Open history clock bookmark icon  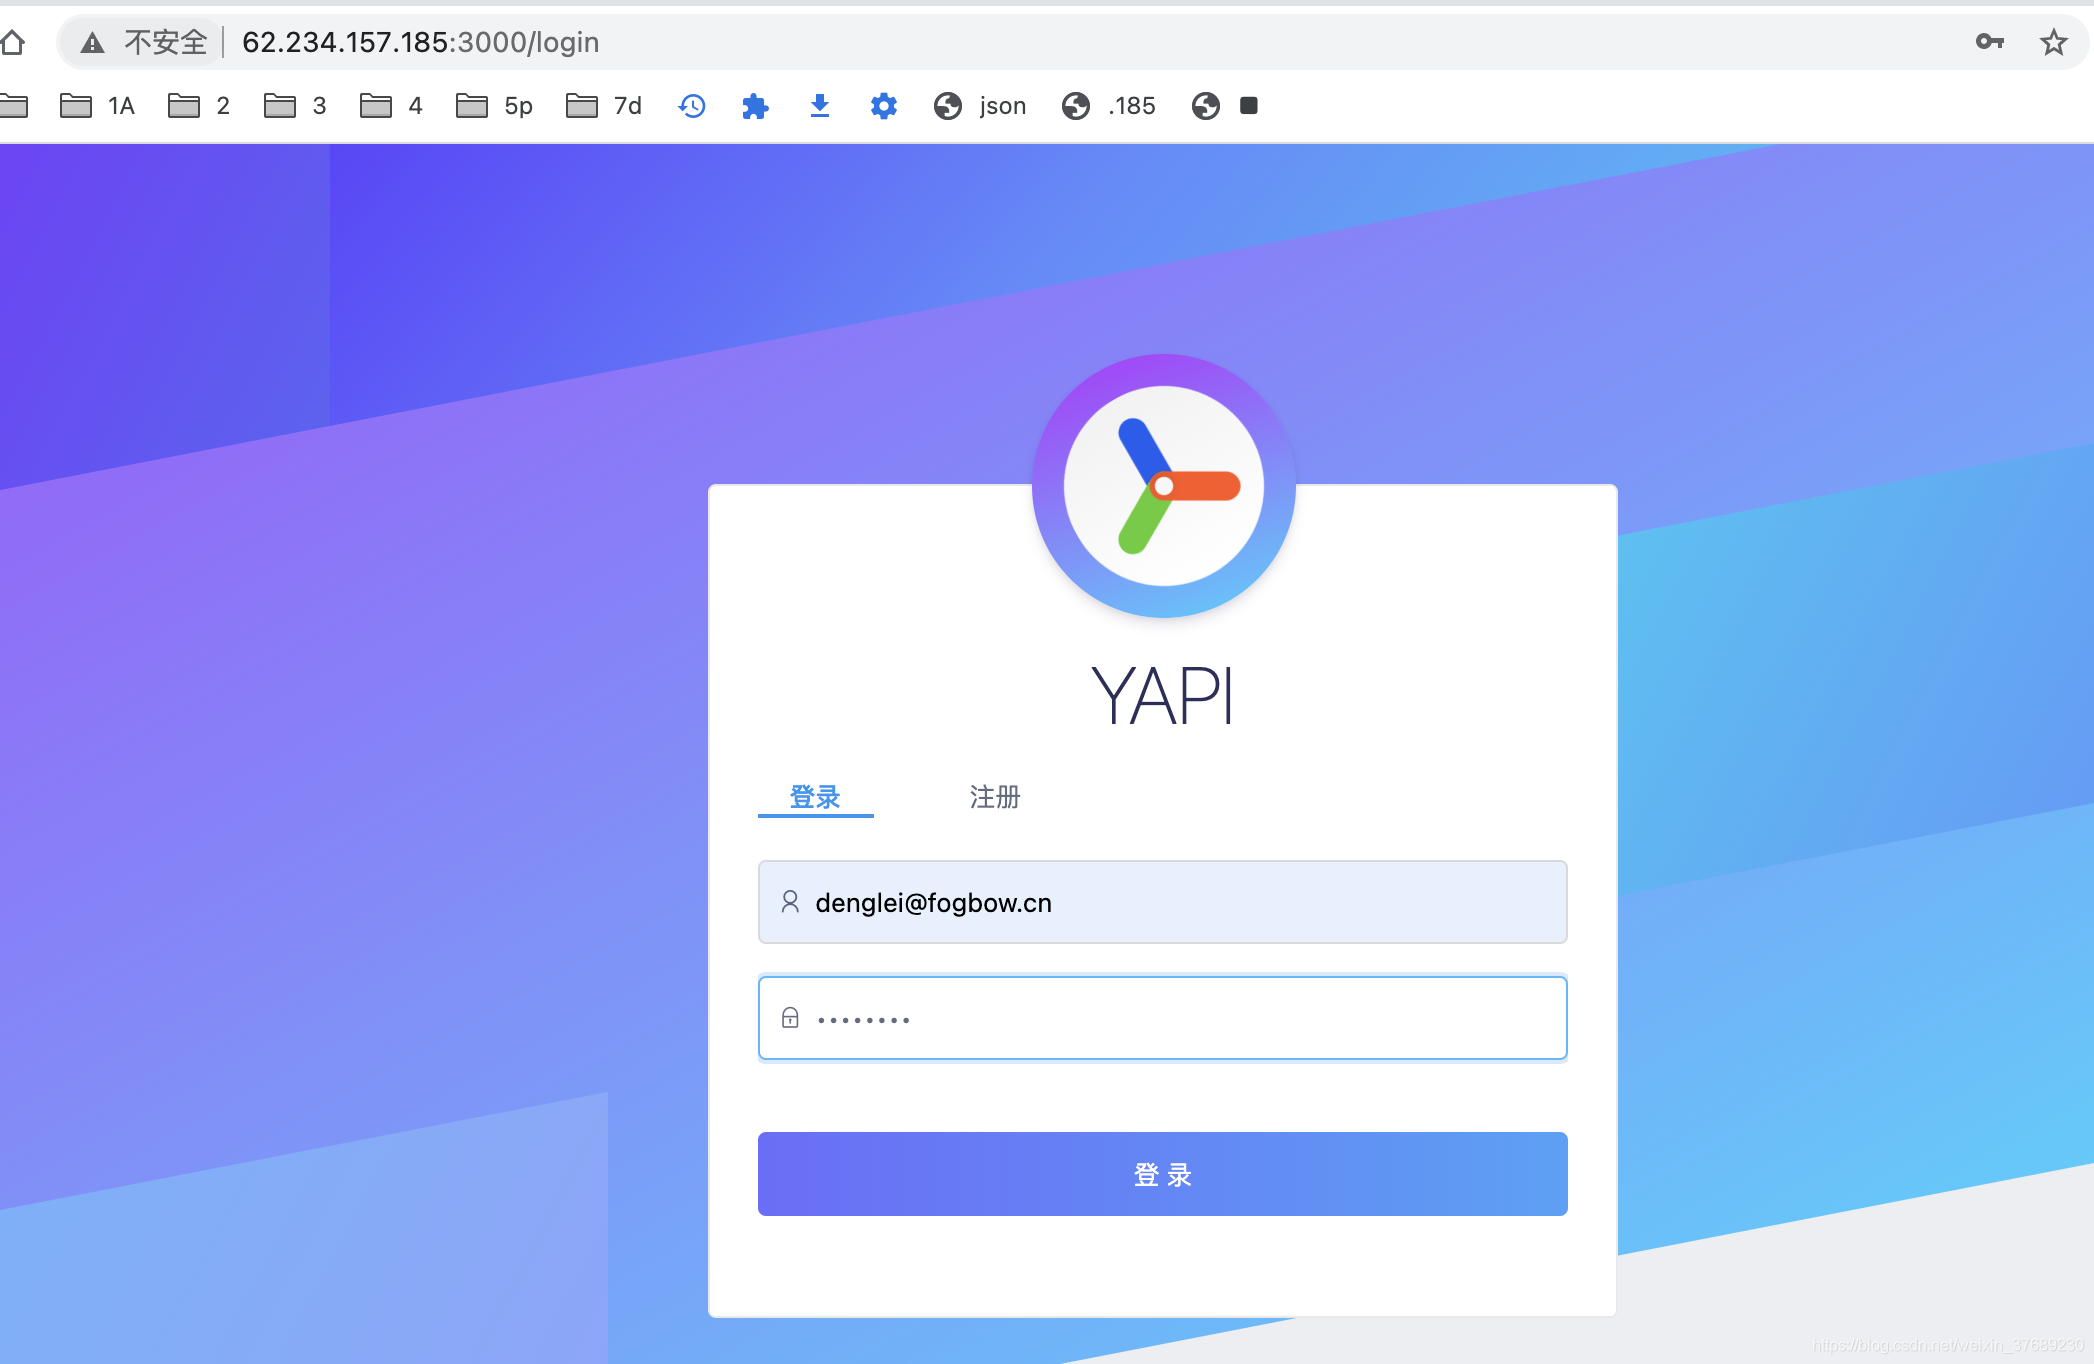(692, 106)
